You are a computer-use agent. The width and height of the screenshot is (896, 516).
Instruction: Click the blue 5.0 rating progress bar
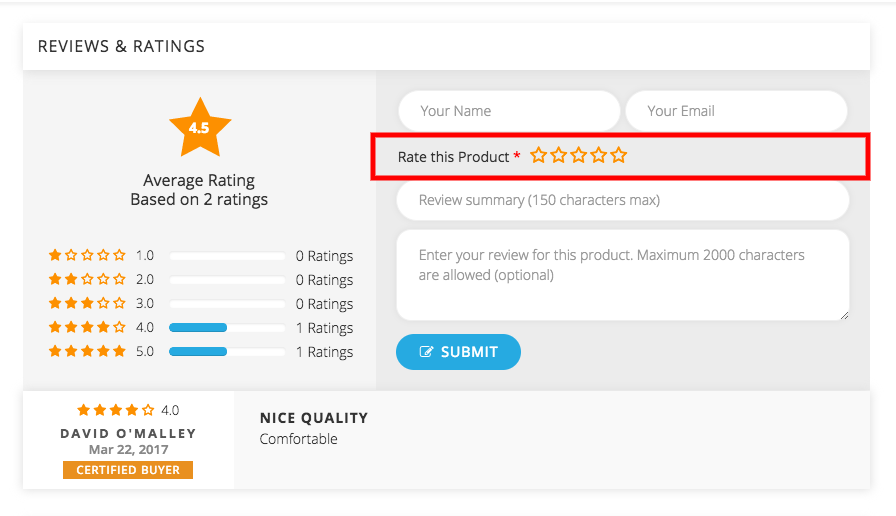tap(198, 351)
